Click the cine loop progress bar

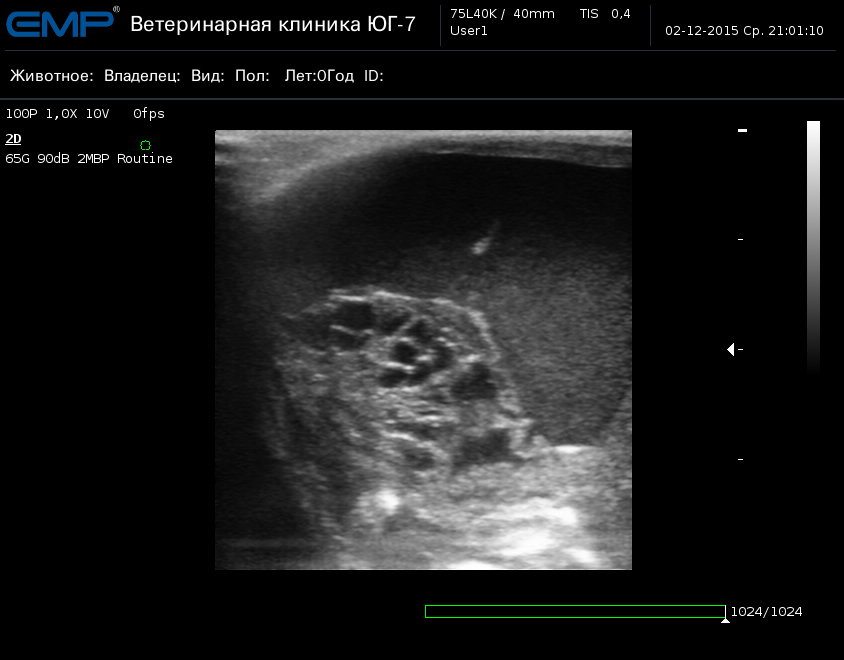574,611
